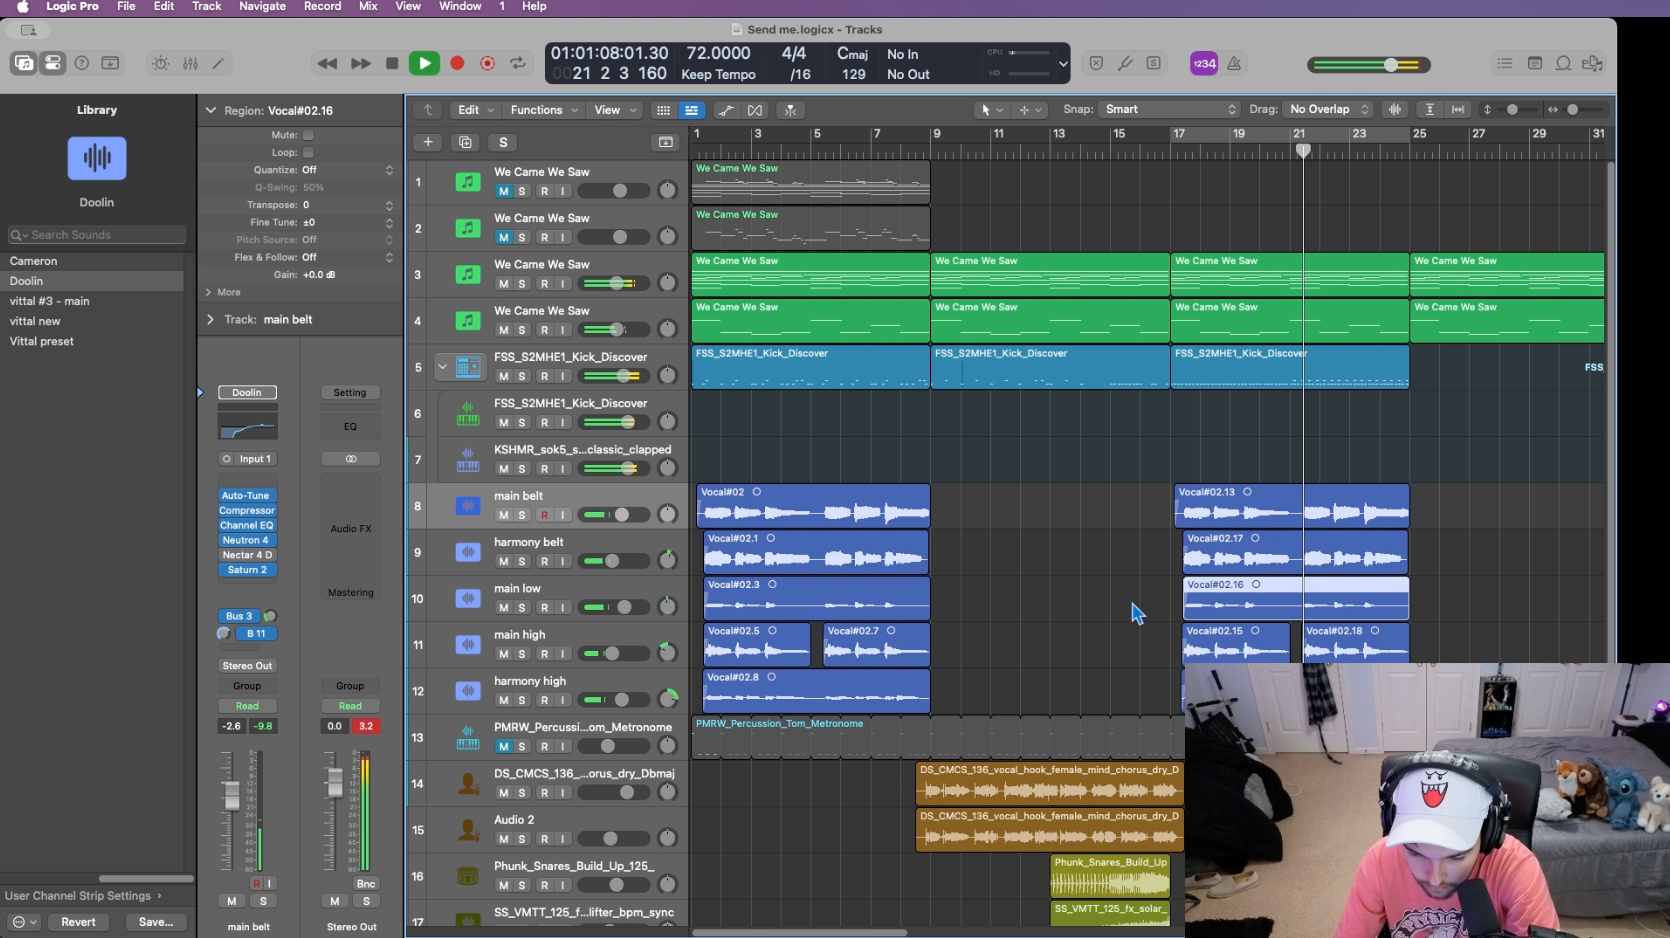Open the View dropdown in tracks area
The image size is (1670, 938).
(x=615, y=110)
